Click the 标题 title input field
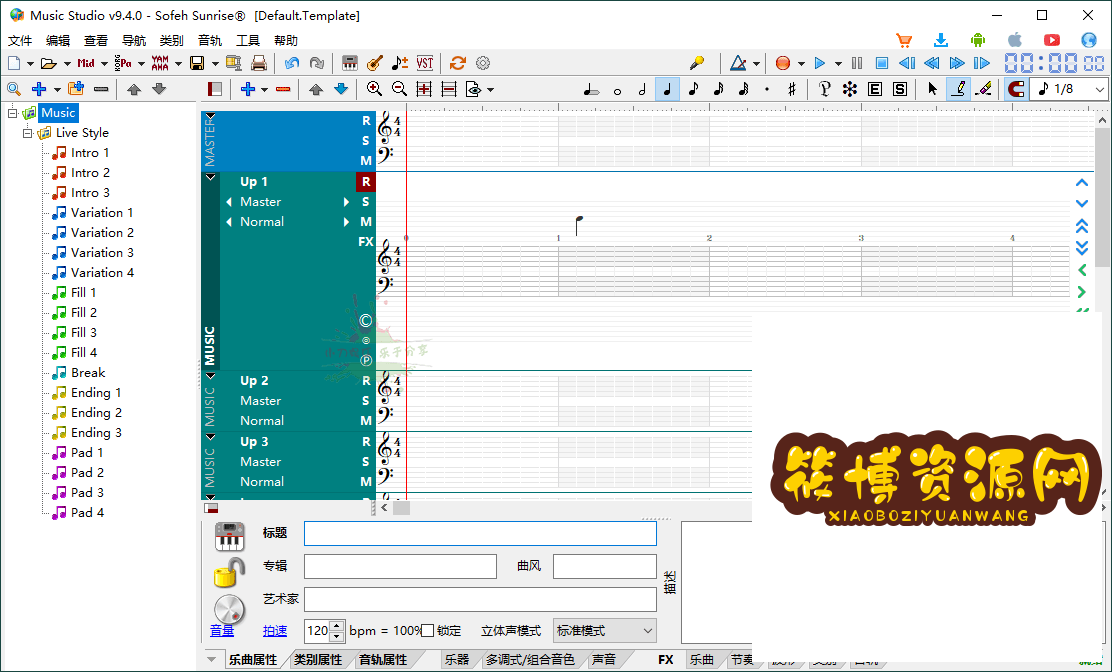Image resolution: width=1112 pixels, height=672 pixels. click(x=480, y=534)
